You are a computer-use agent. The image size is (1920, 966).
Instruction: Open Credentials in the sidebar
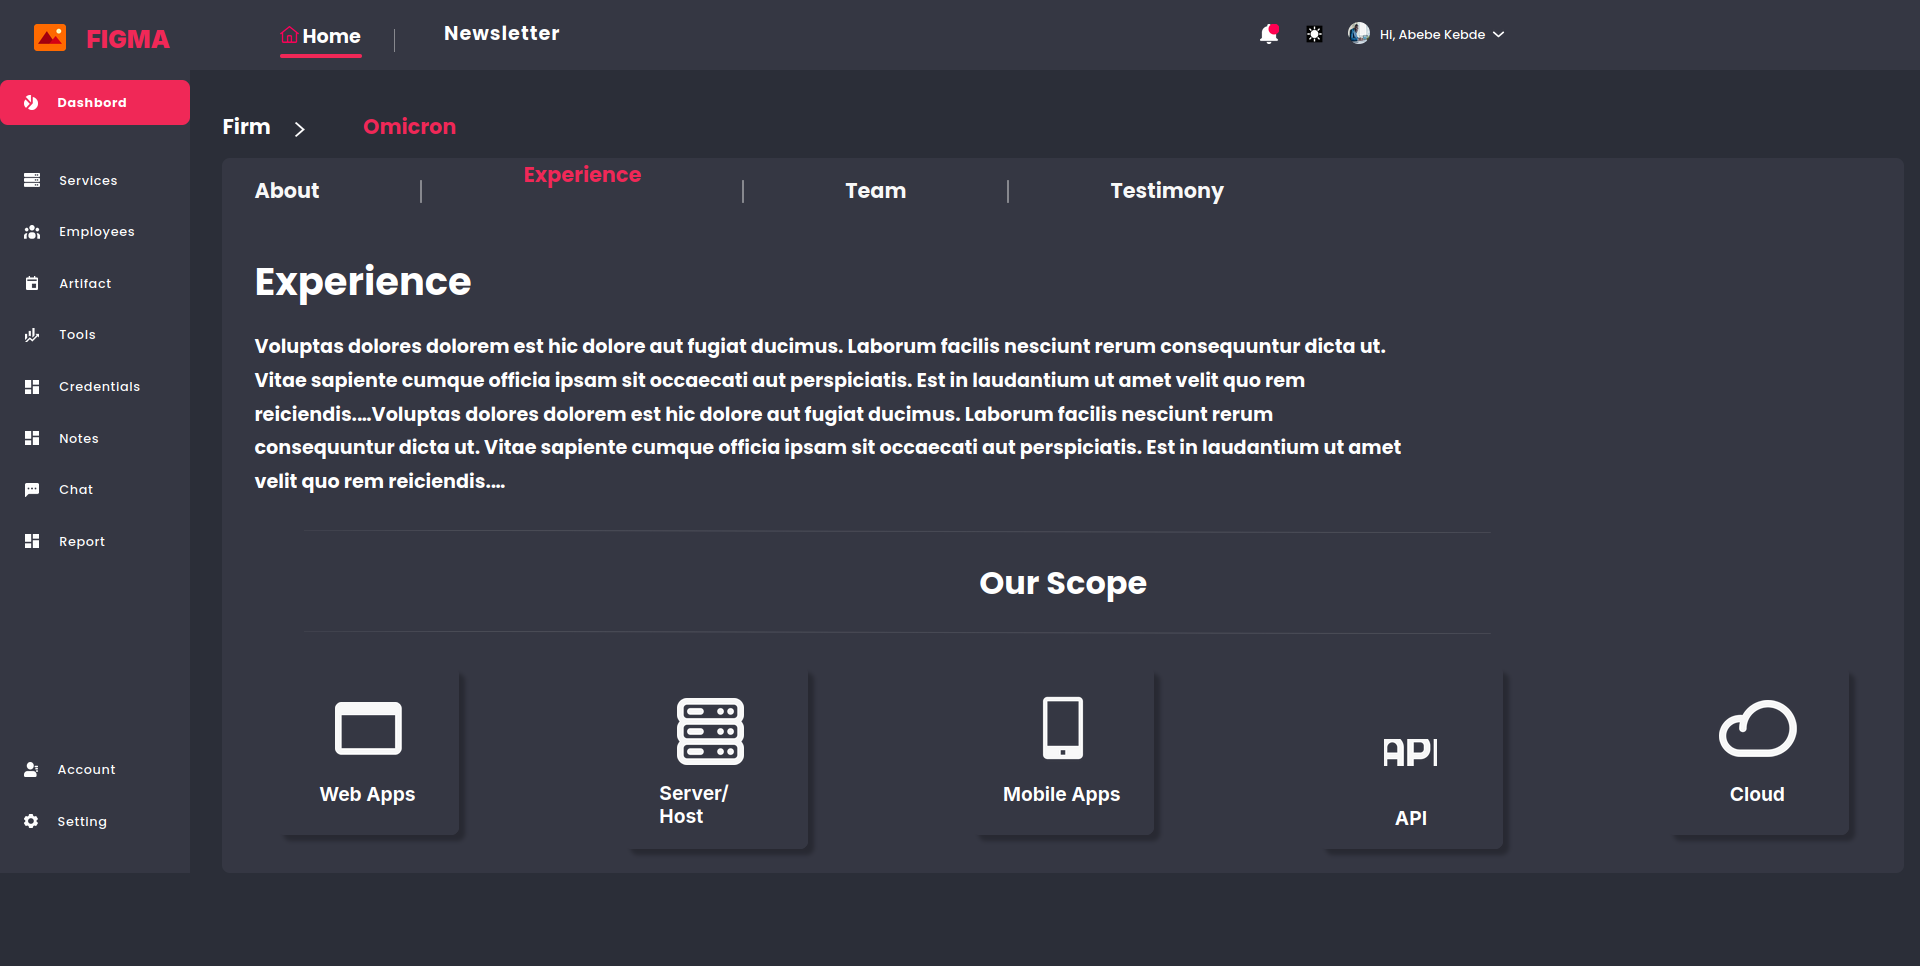point(99,387)
